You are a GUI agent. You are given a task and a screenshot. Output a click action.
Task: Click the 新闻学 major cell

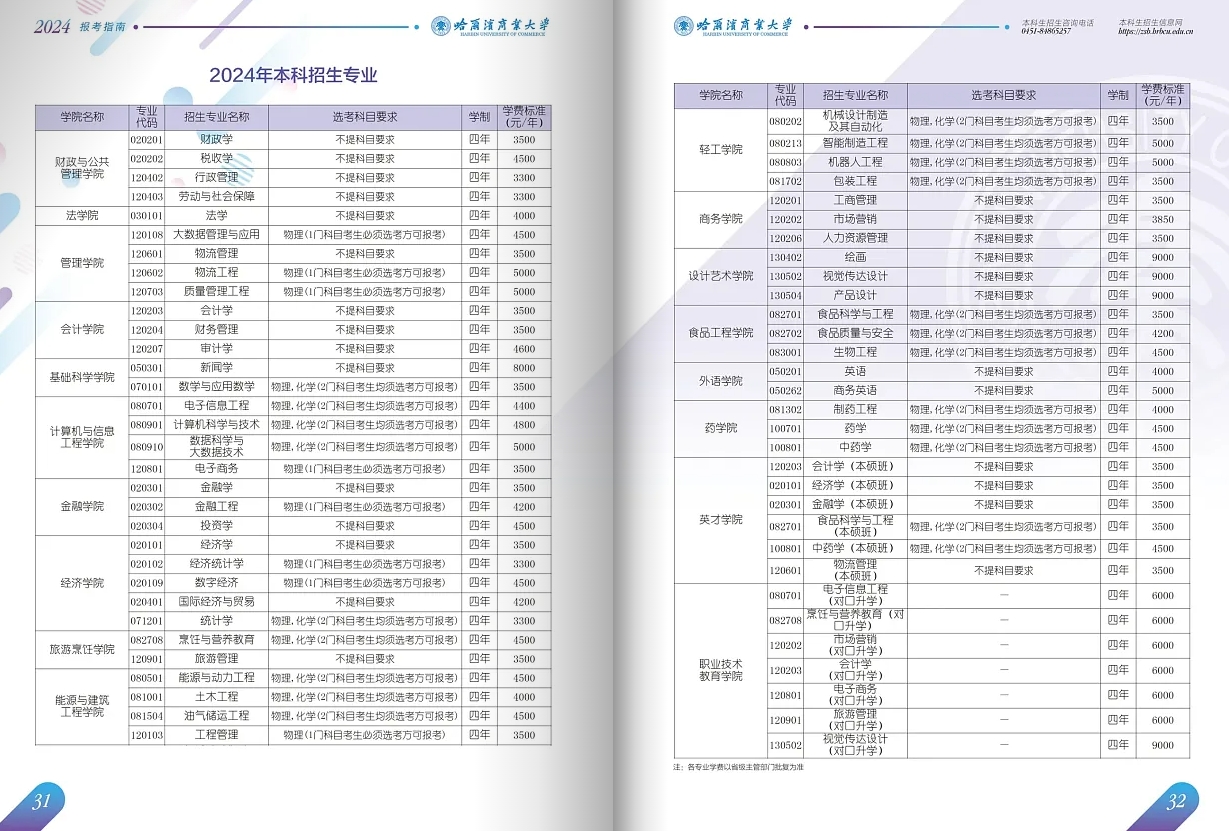tap(216, 368)
